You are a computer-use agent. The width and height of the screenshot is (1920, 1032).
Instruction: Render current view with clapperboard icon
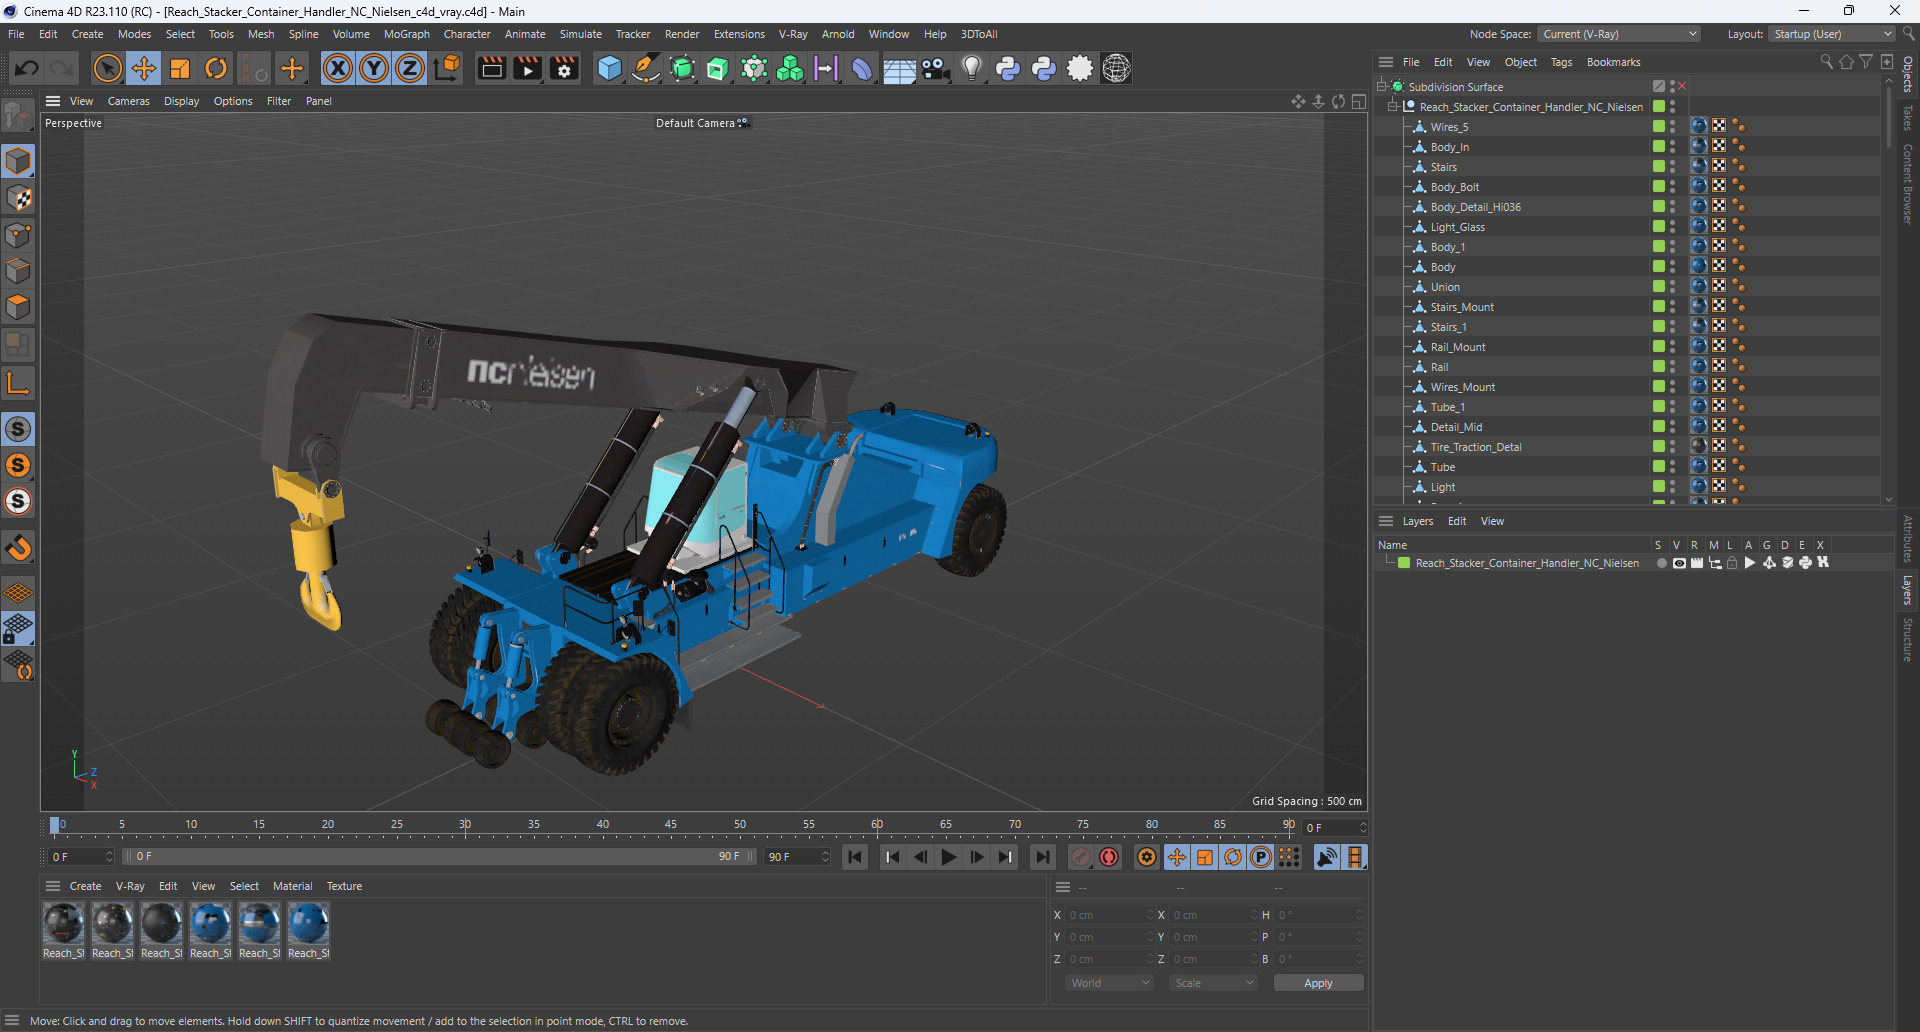[491, 68]
